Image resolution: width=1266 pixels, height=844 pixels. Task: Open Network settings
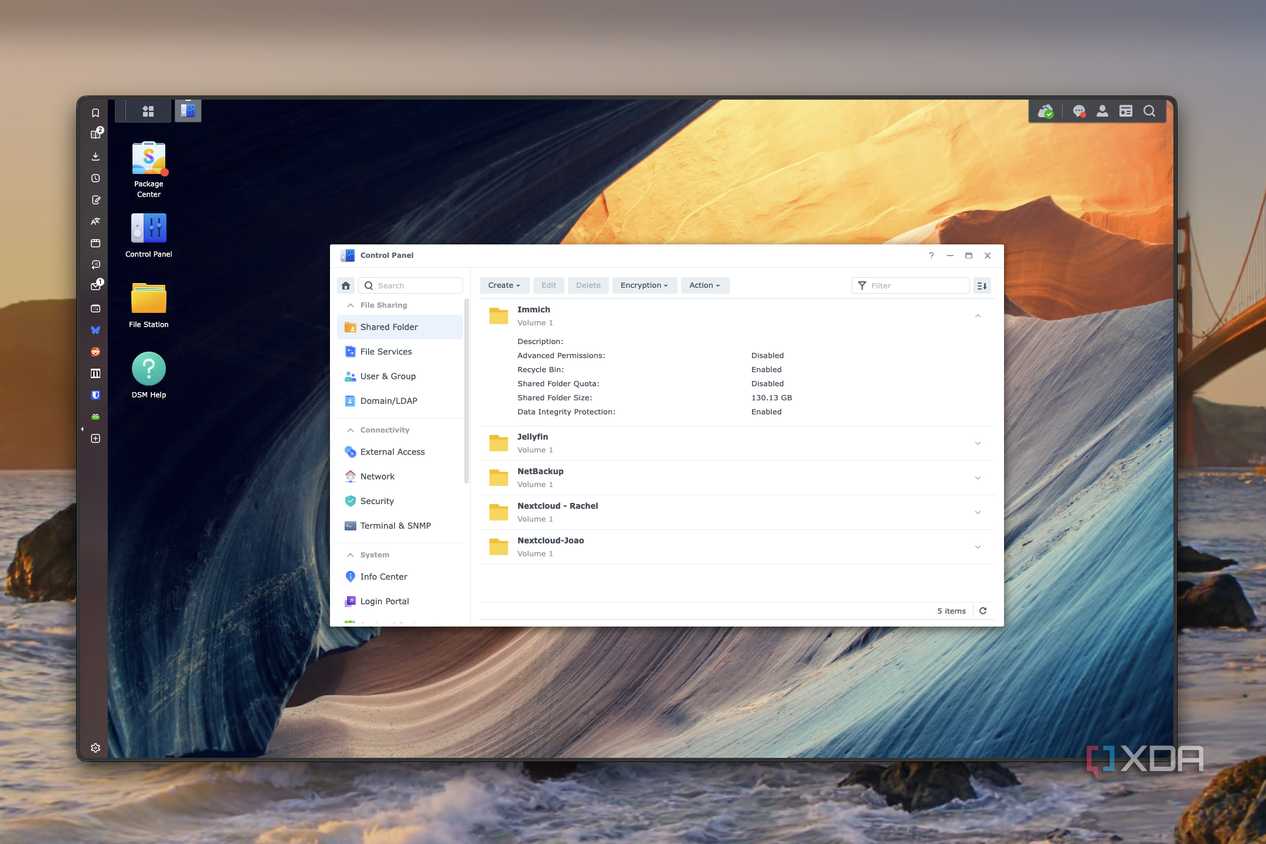click(400, 477)
